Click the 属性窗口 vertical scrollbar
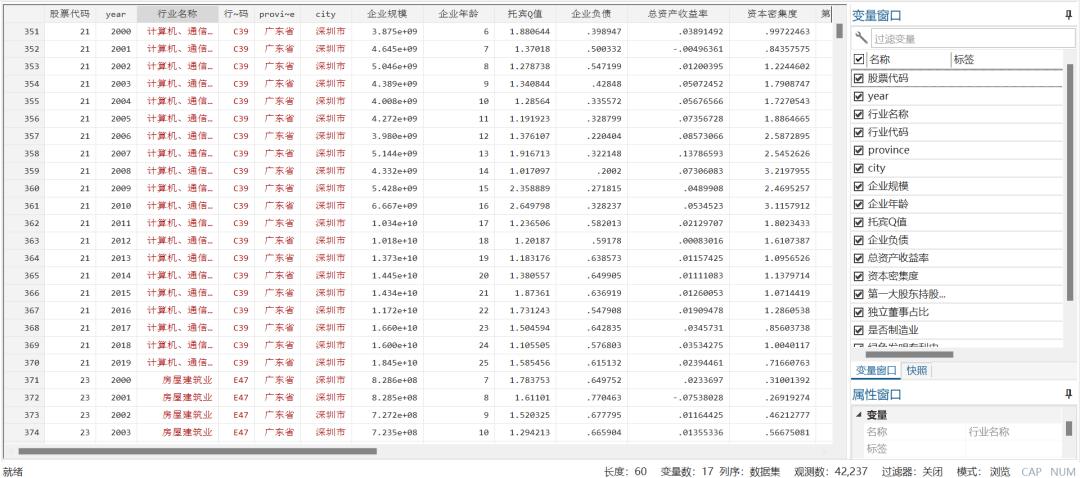1080x478 pixels. [x=1069, y=428]
